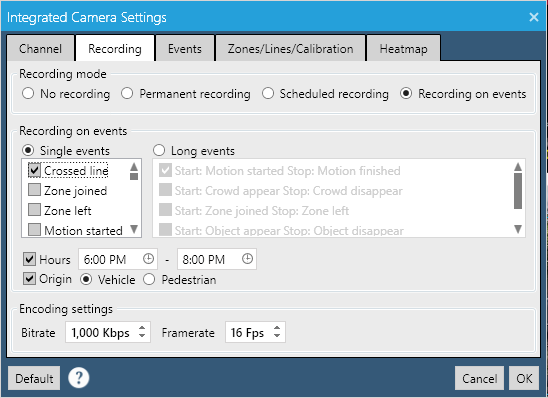Click 'Start: Object appear Stop: Object disappear' row
This screenshot has height=398, width=548.
coord(281,230)
